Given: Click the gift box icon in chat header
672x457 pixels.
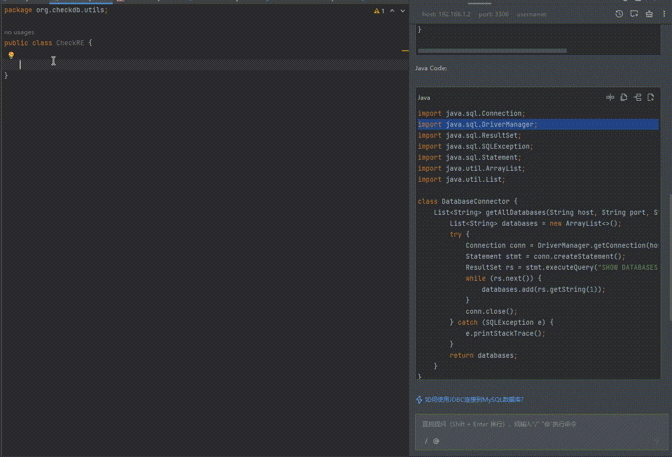Looking at the screenshot, I should (x=649, y=14).
